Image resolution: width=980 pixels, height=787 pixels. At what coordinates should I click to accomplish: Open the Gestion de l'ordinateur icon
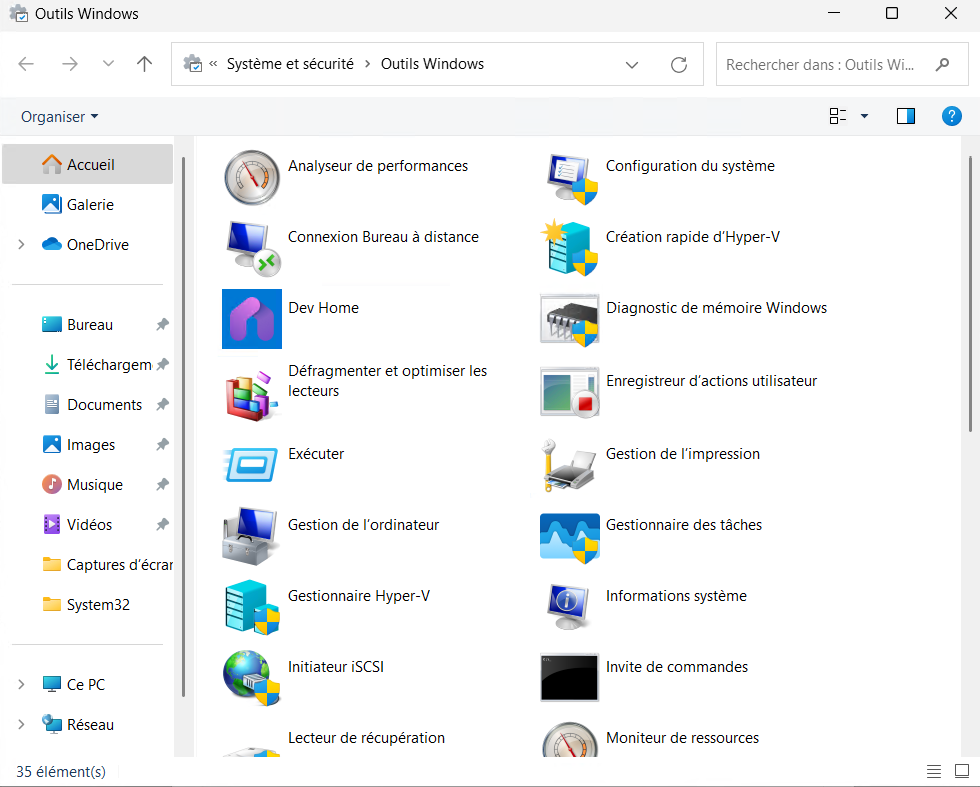coord(251,536)
